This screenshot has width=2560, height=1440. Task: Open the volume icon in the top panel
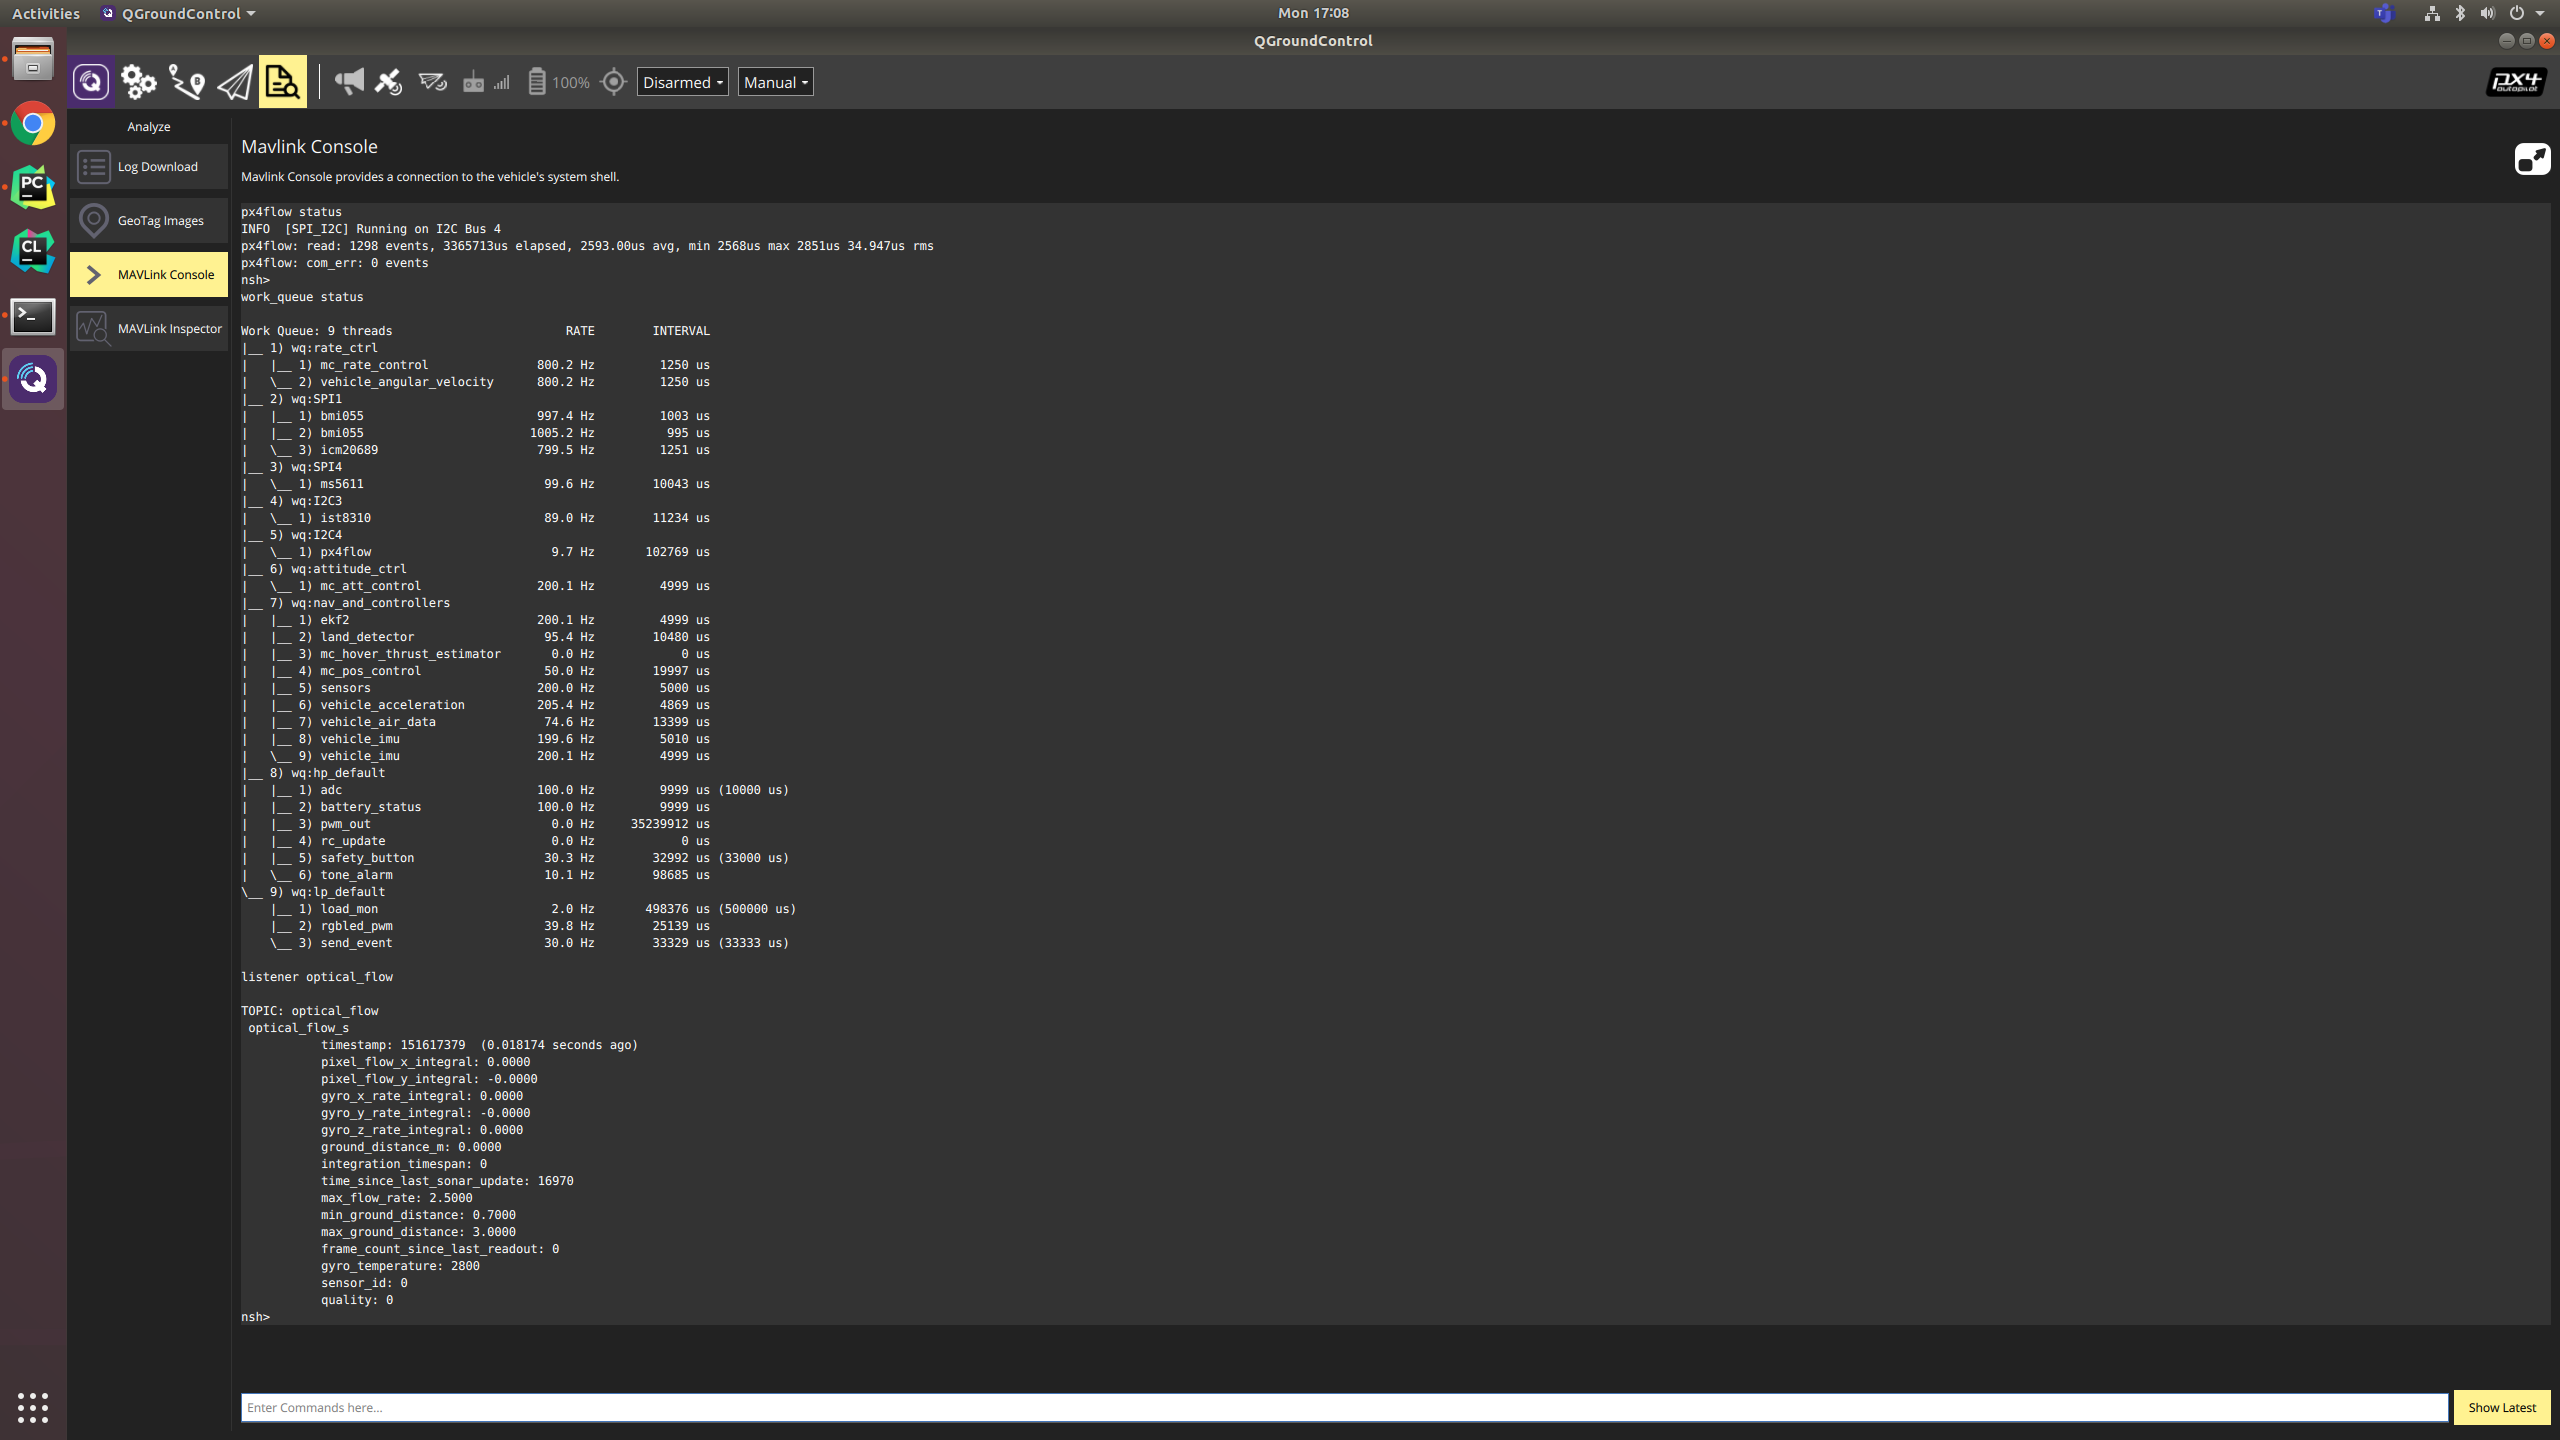(x=2487, y=13)
